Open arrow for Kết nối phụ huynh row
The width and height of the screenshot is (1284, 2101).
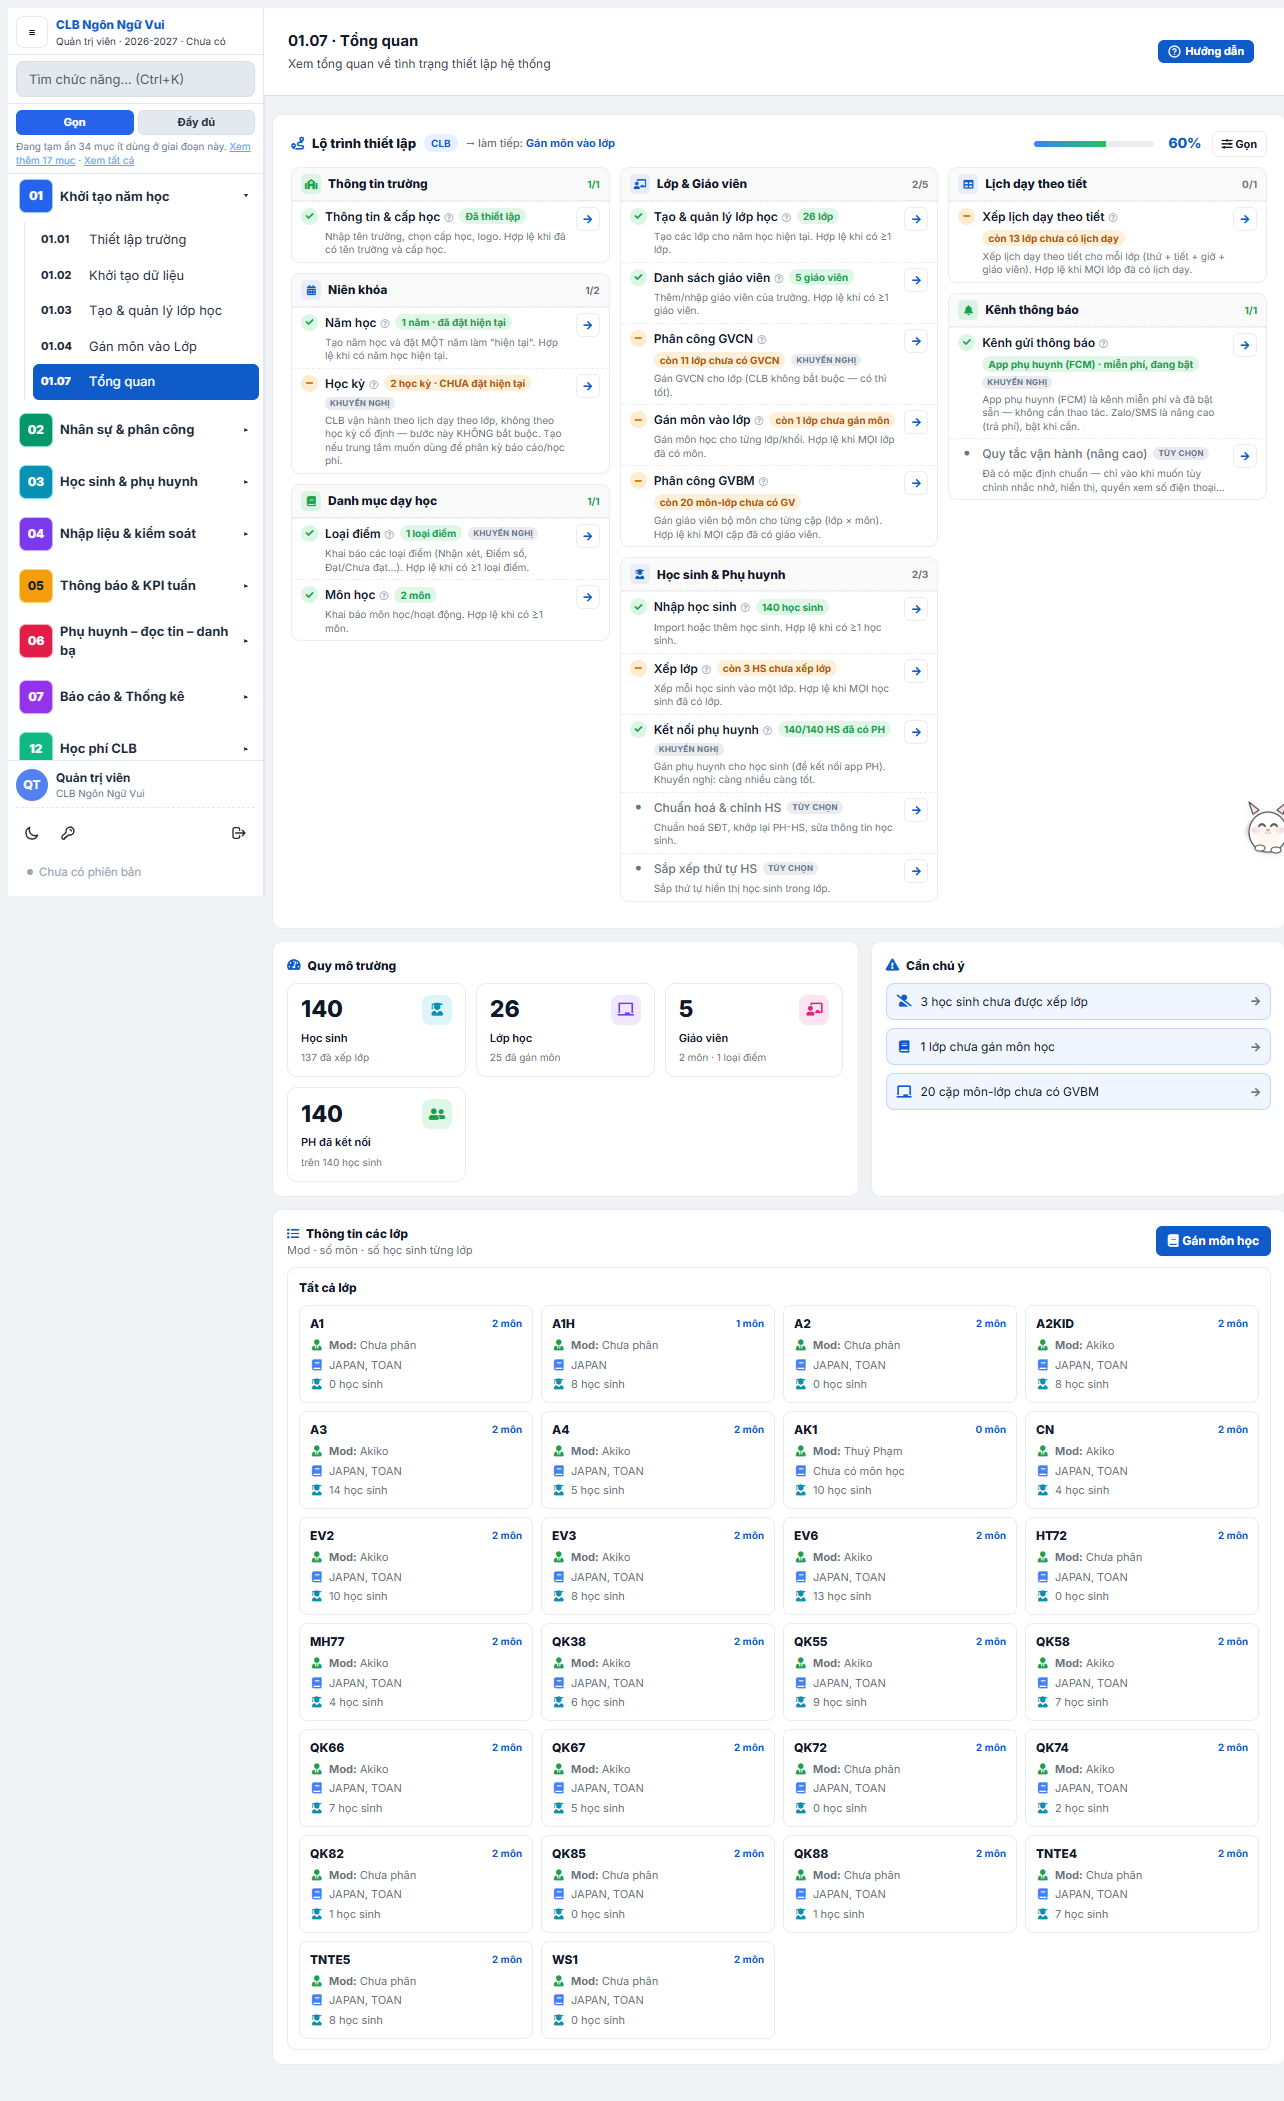(916, 732)
